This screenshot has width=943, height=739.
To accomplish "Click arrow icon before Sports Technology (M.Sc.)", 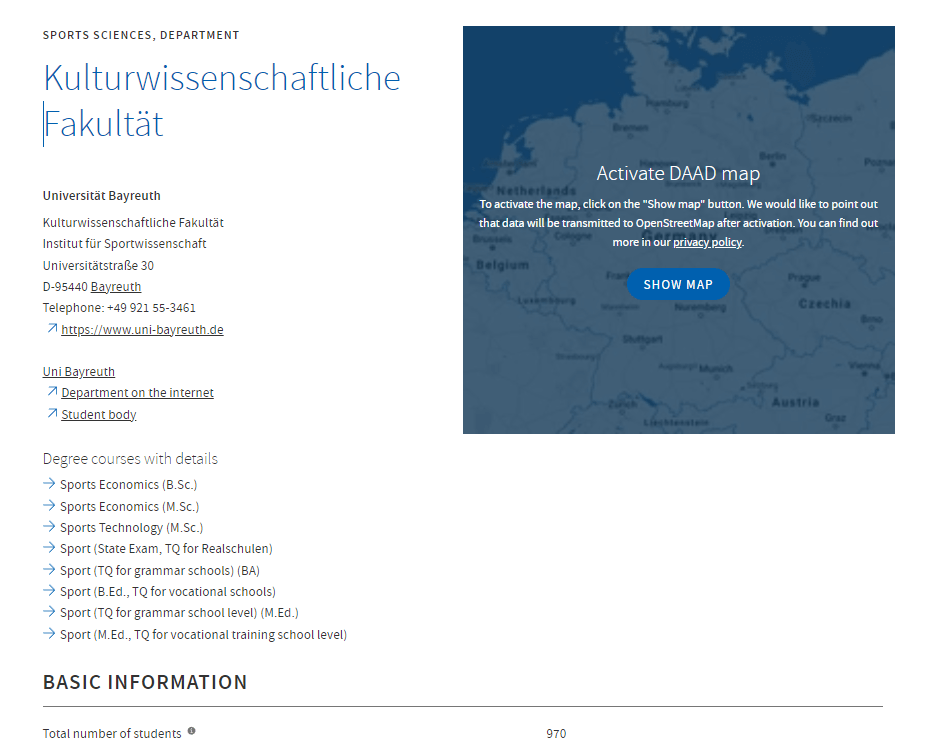I will pyautogui.click(x=49, y=526).
